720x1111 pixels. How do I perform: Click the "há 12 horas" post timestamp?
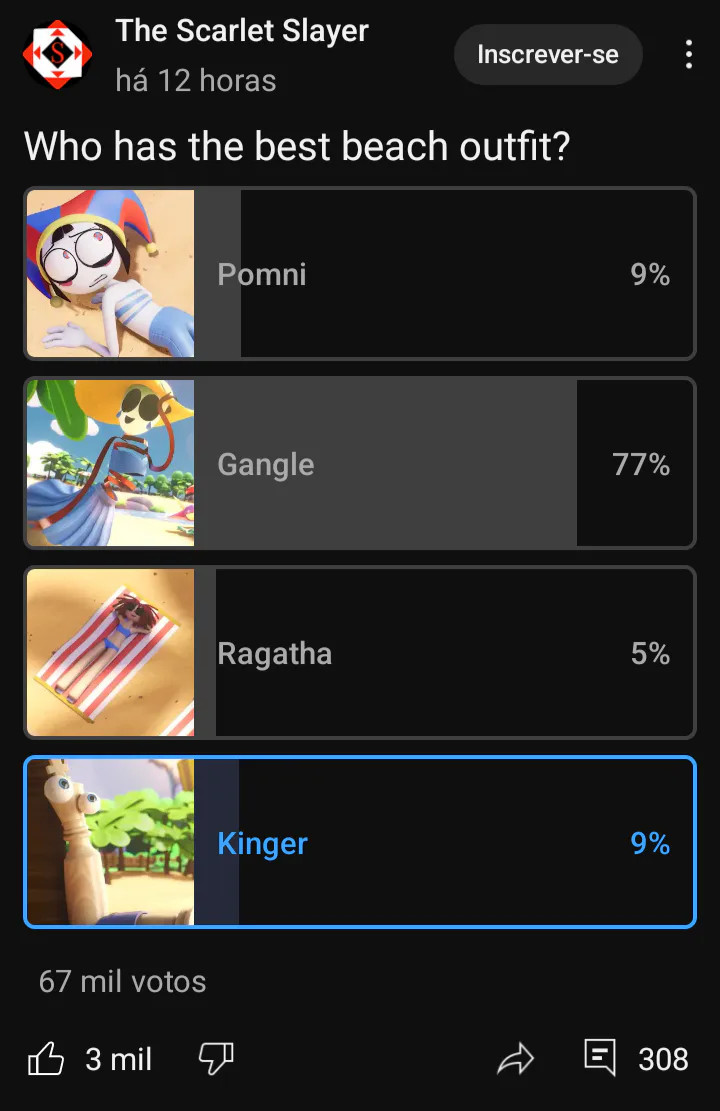pos(196,80)
